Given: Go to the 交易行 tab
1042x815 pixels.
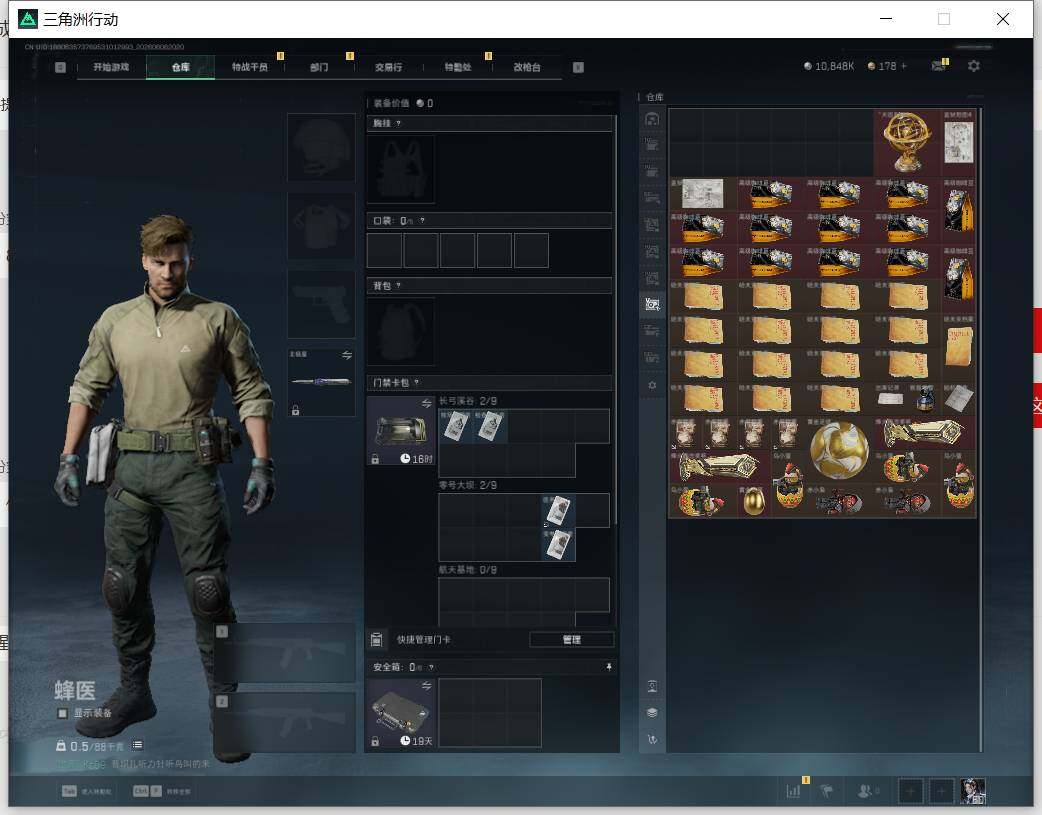Looking at the screenshot, I should pyautogui.click(x=388, y=67).
